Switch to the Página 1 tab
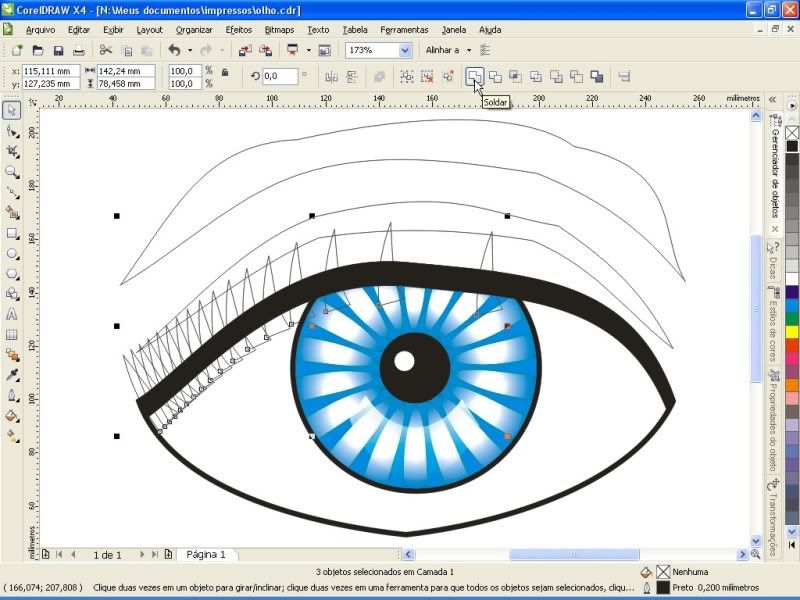Image resolution: width=800 pixels, height=600 pixels. pos(206,554)
